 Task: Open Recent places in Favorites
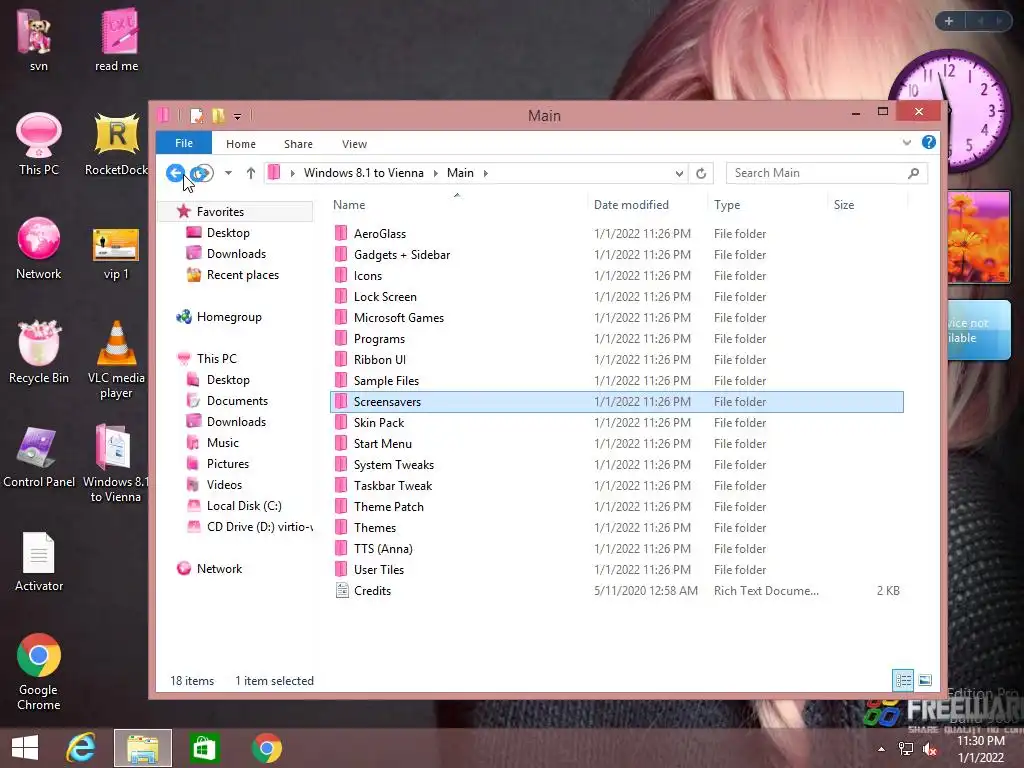point(242,275)
